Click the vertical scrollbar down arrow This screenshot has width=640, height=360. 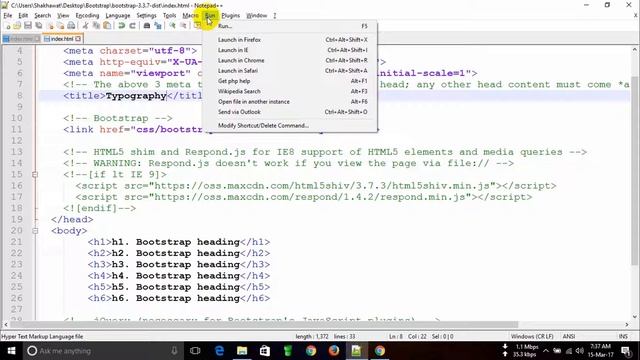tap(635, 317)
